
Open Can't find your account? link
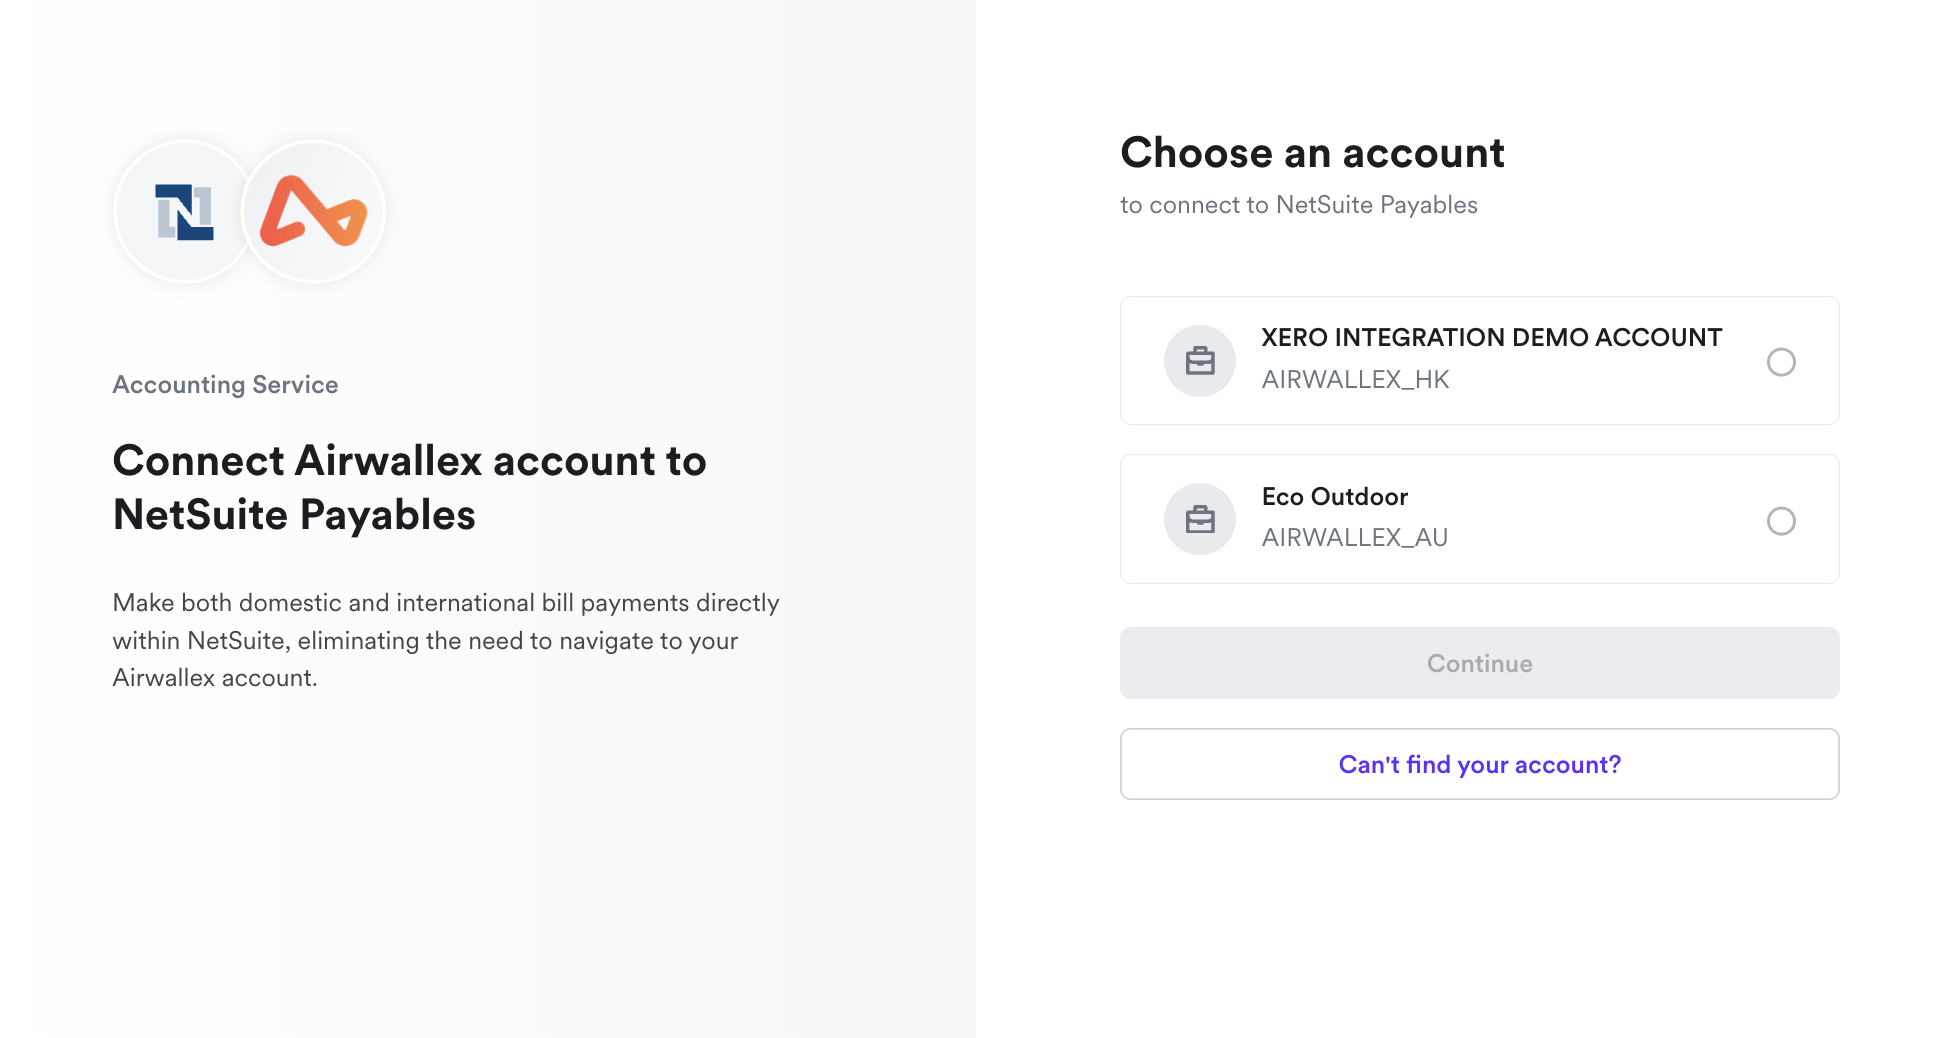pyautogui.click(x=1479, y=763)
